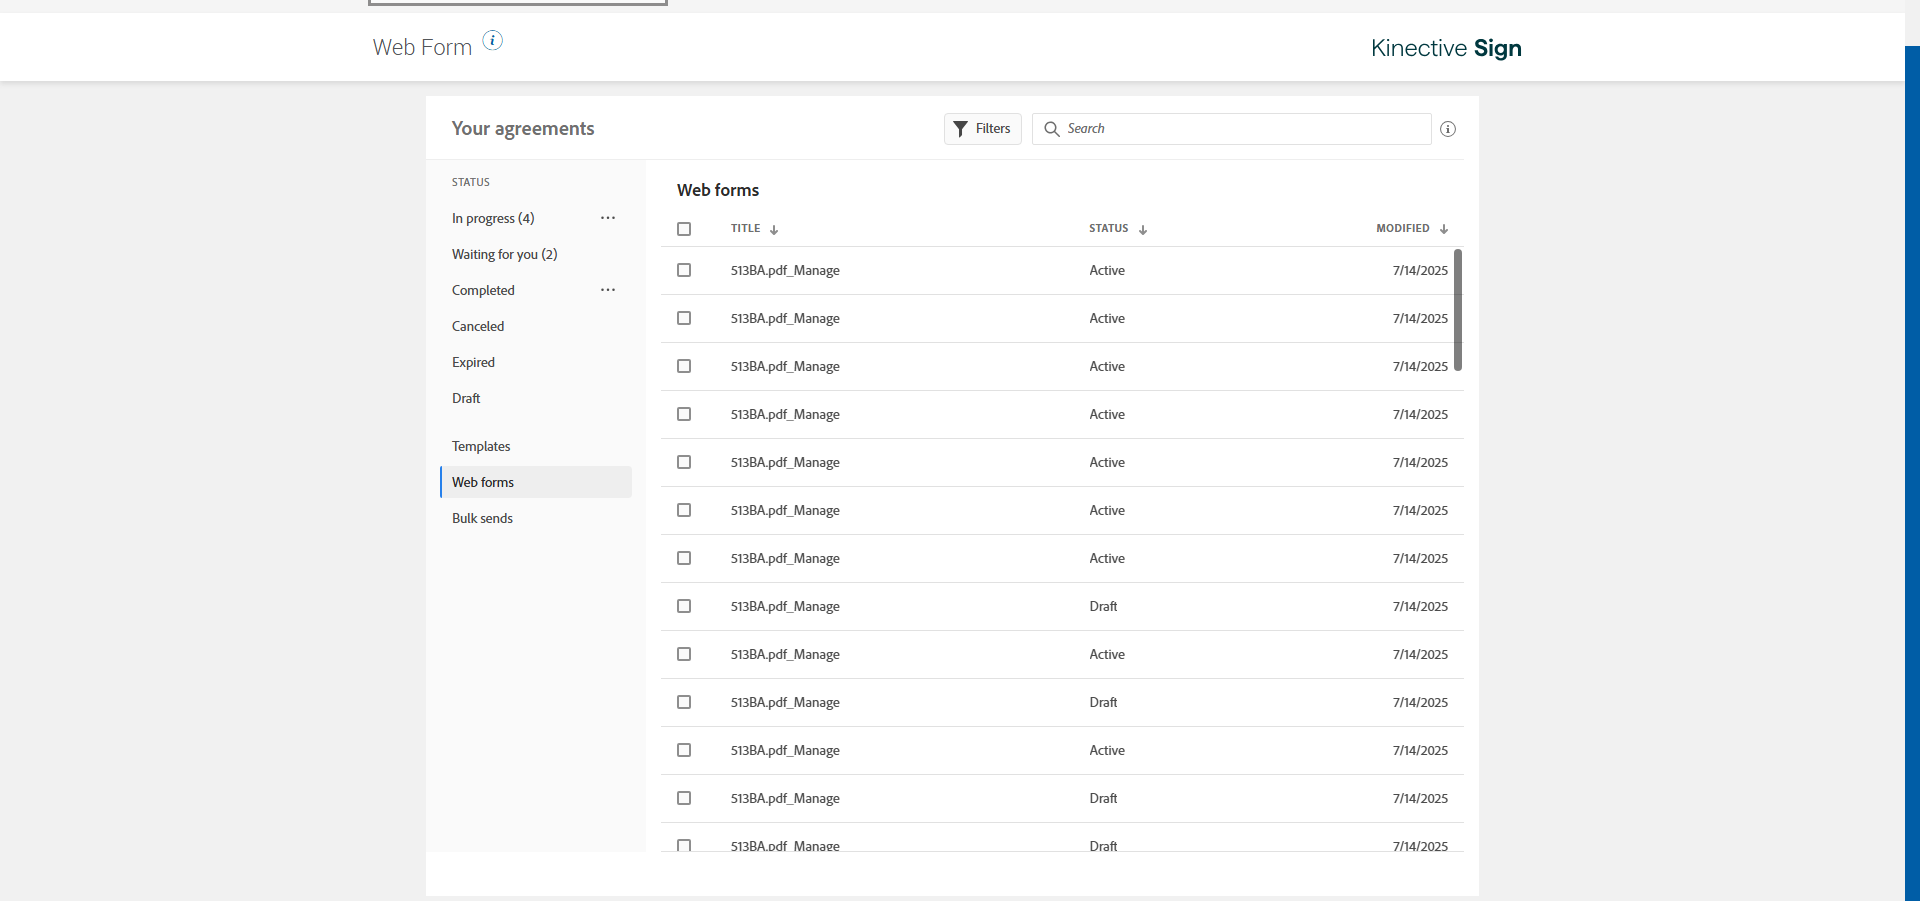Open the Filters button
The width and height of the screenshot is (1920, 901).
pyautogui.click(x=982, y=129)
